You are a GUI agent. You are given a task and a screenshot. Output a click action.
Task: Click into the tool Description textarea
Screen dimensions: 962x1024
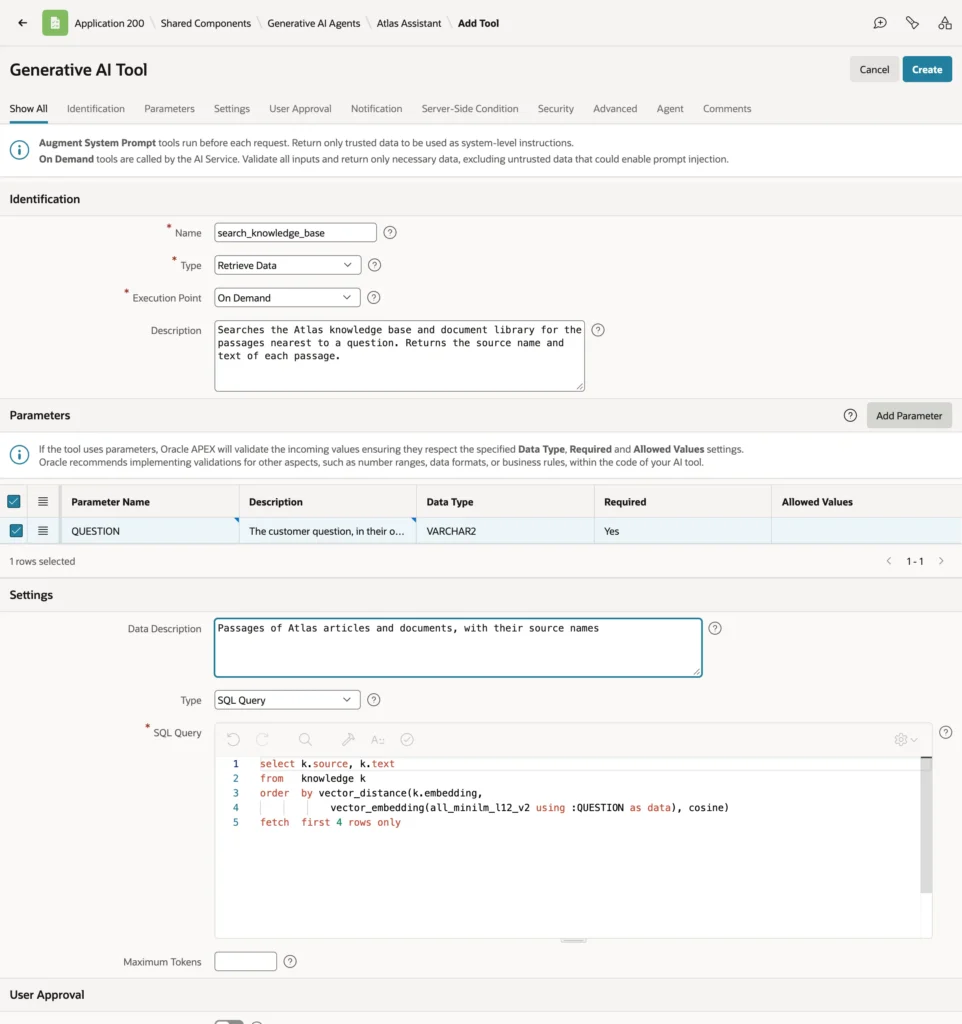click(x=399, y=356)
